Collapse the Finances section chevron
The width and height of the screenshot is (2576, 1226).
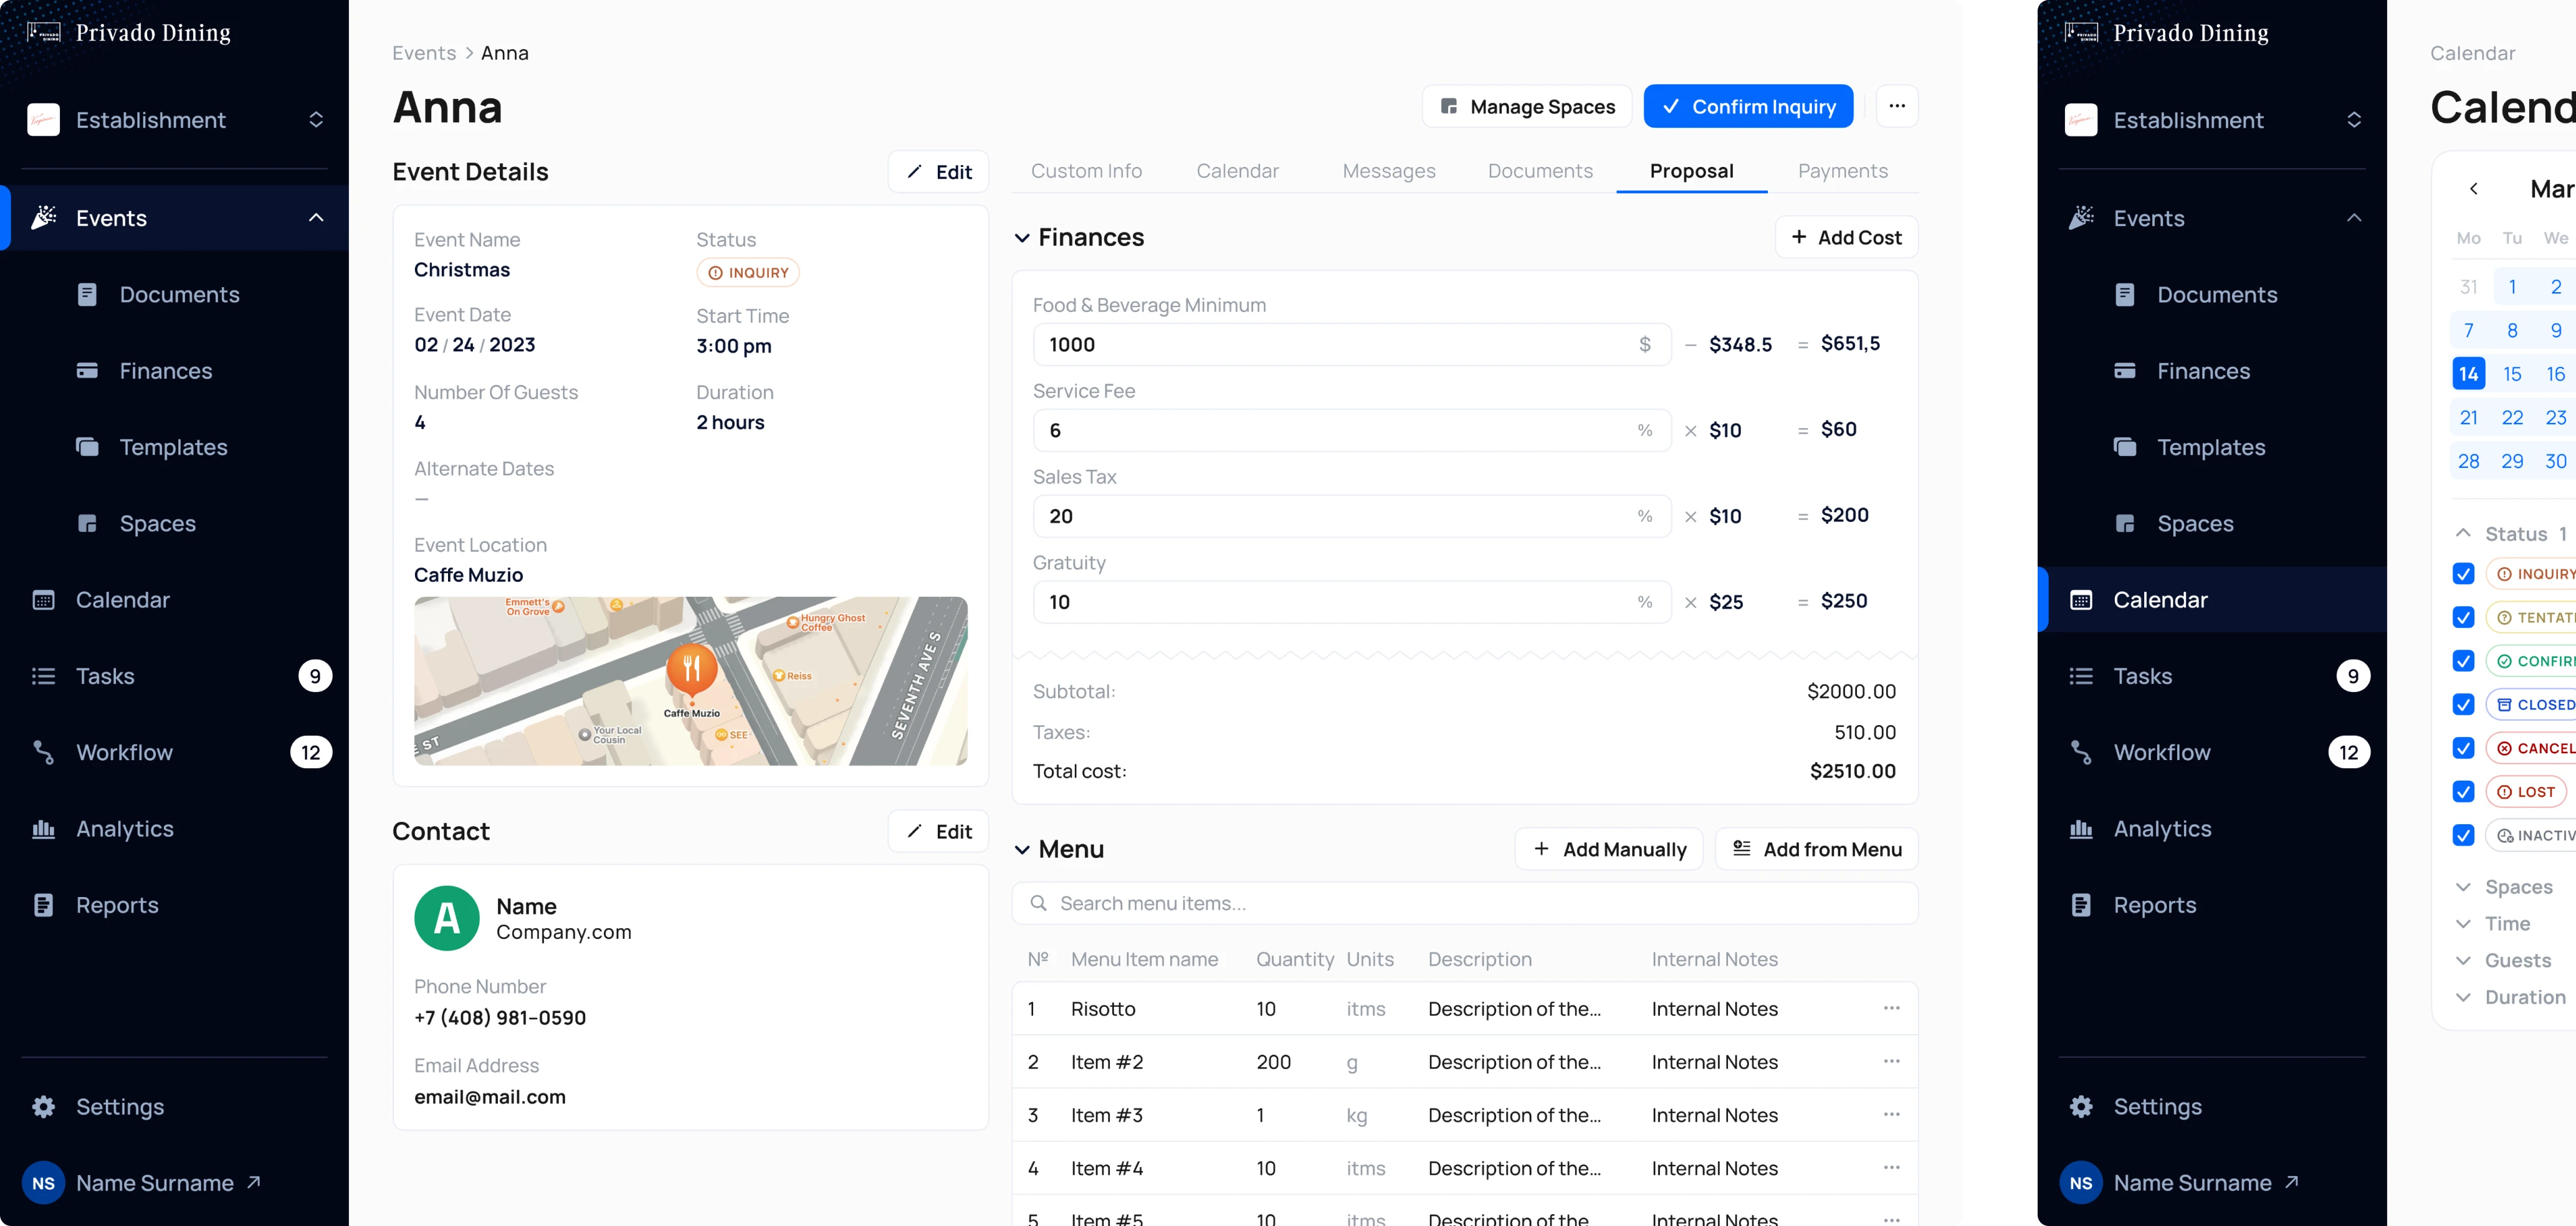point(1022,238)
